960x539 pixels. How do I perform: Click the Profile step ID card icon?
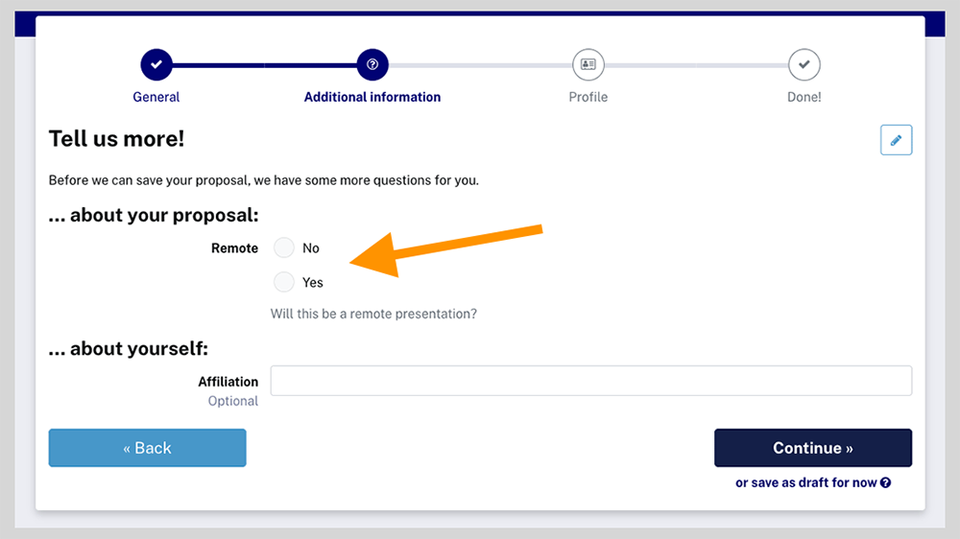[x=588, y=65]
